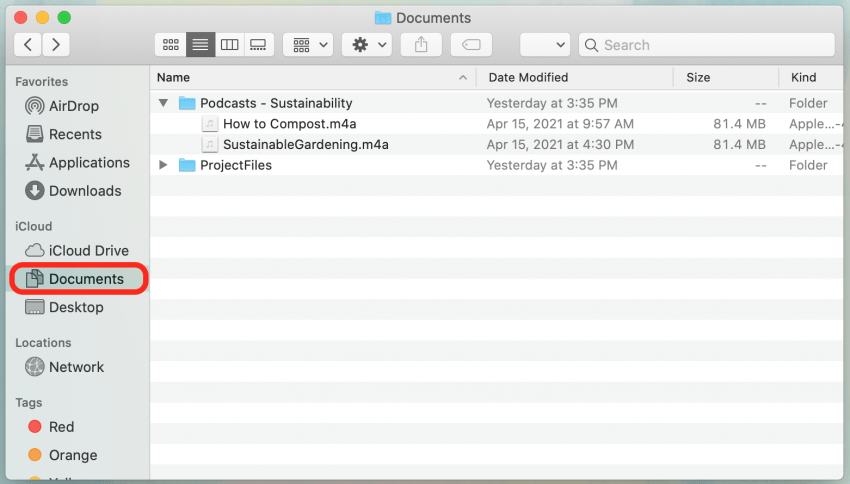Go to Downloads in the sidebar

[85, 191]
